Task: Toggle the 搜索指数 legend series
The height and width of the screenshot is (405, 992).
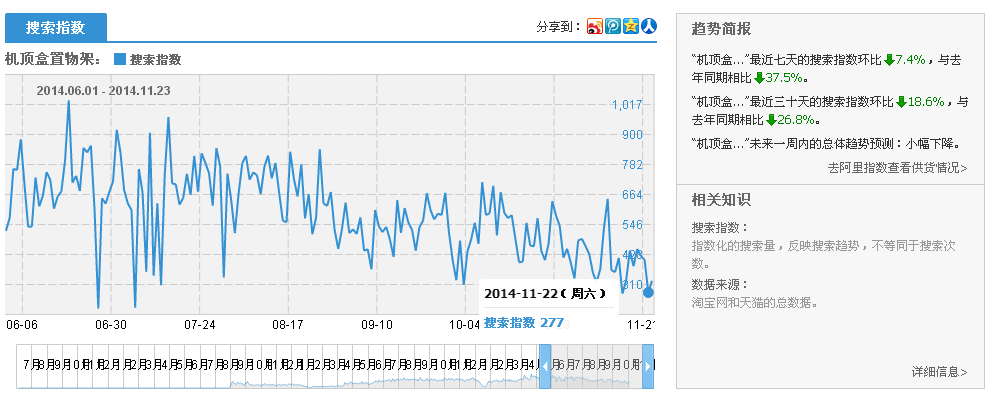Action: coord(155,60)
